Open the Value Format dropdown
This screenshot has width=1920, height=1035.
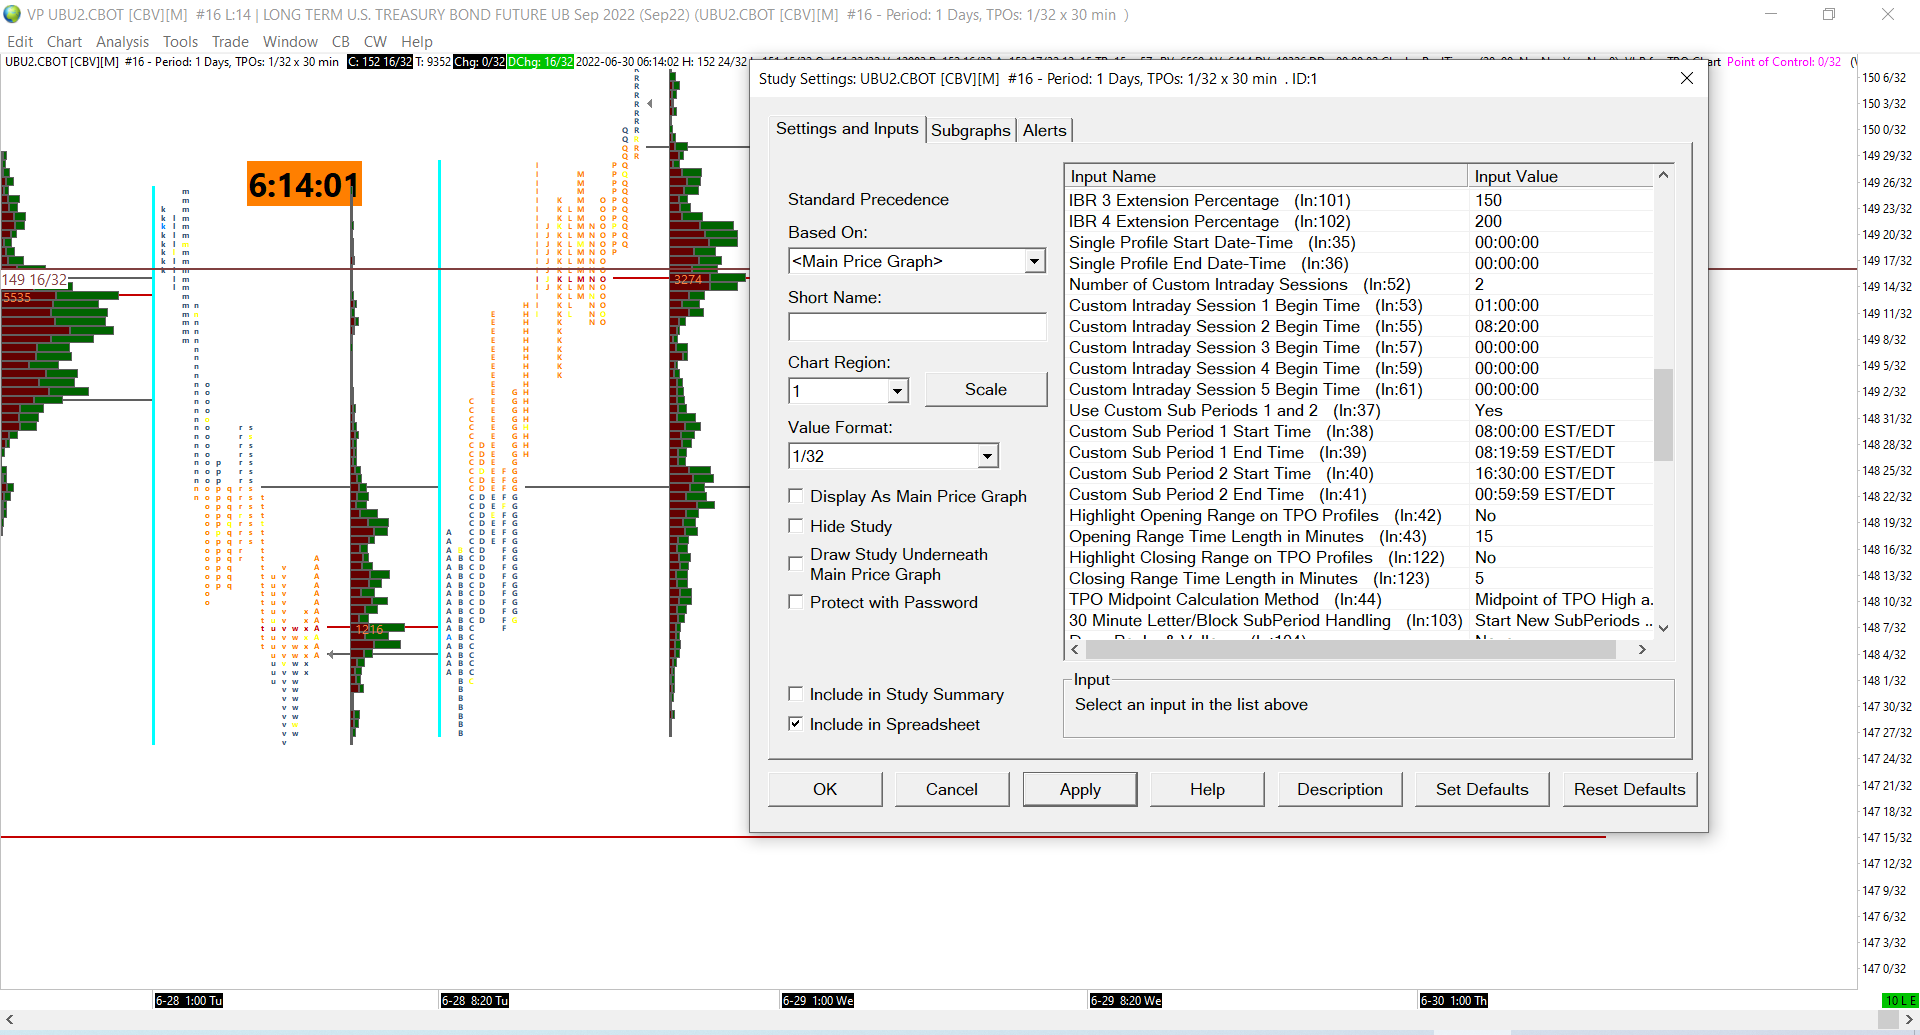[x=987, y=456]
